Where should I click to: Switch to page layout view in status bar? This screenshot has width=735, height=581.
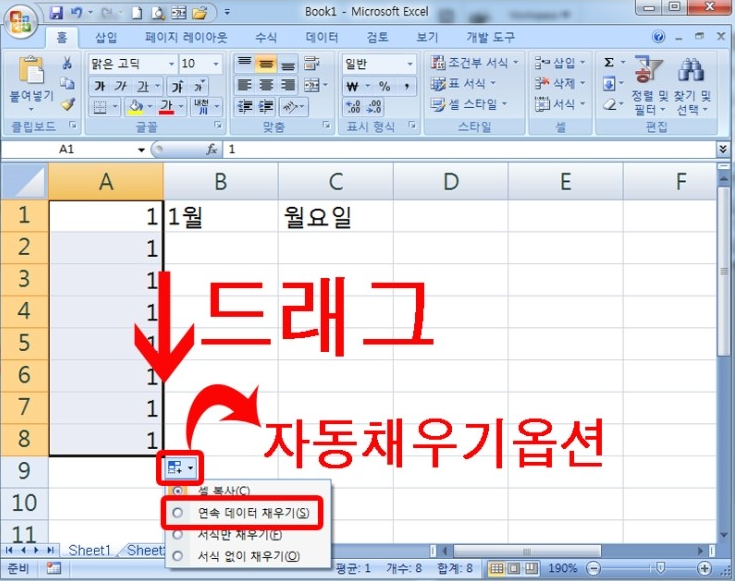point(514,569)
